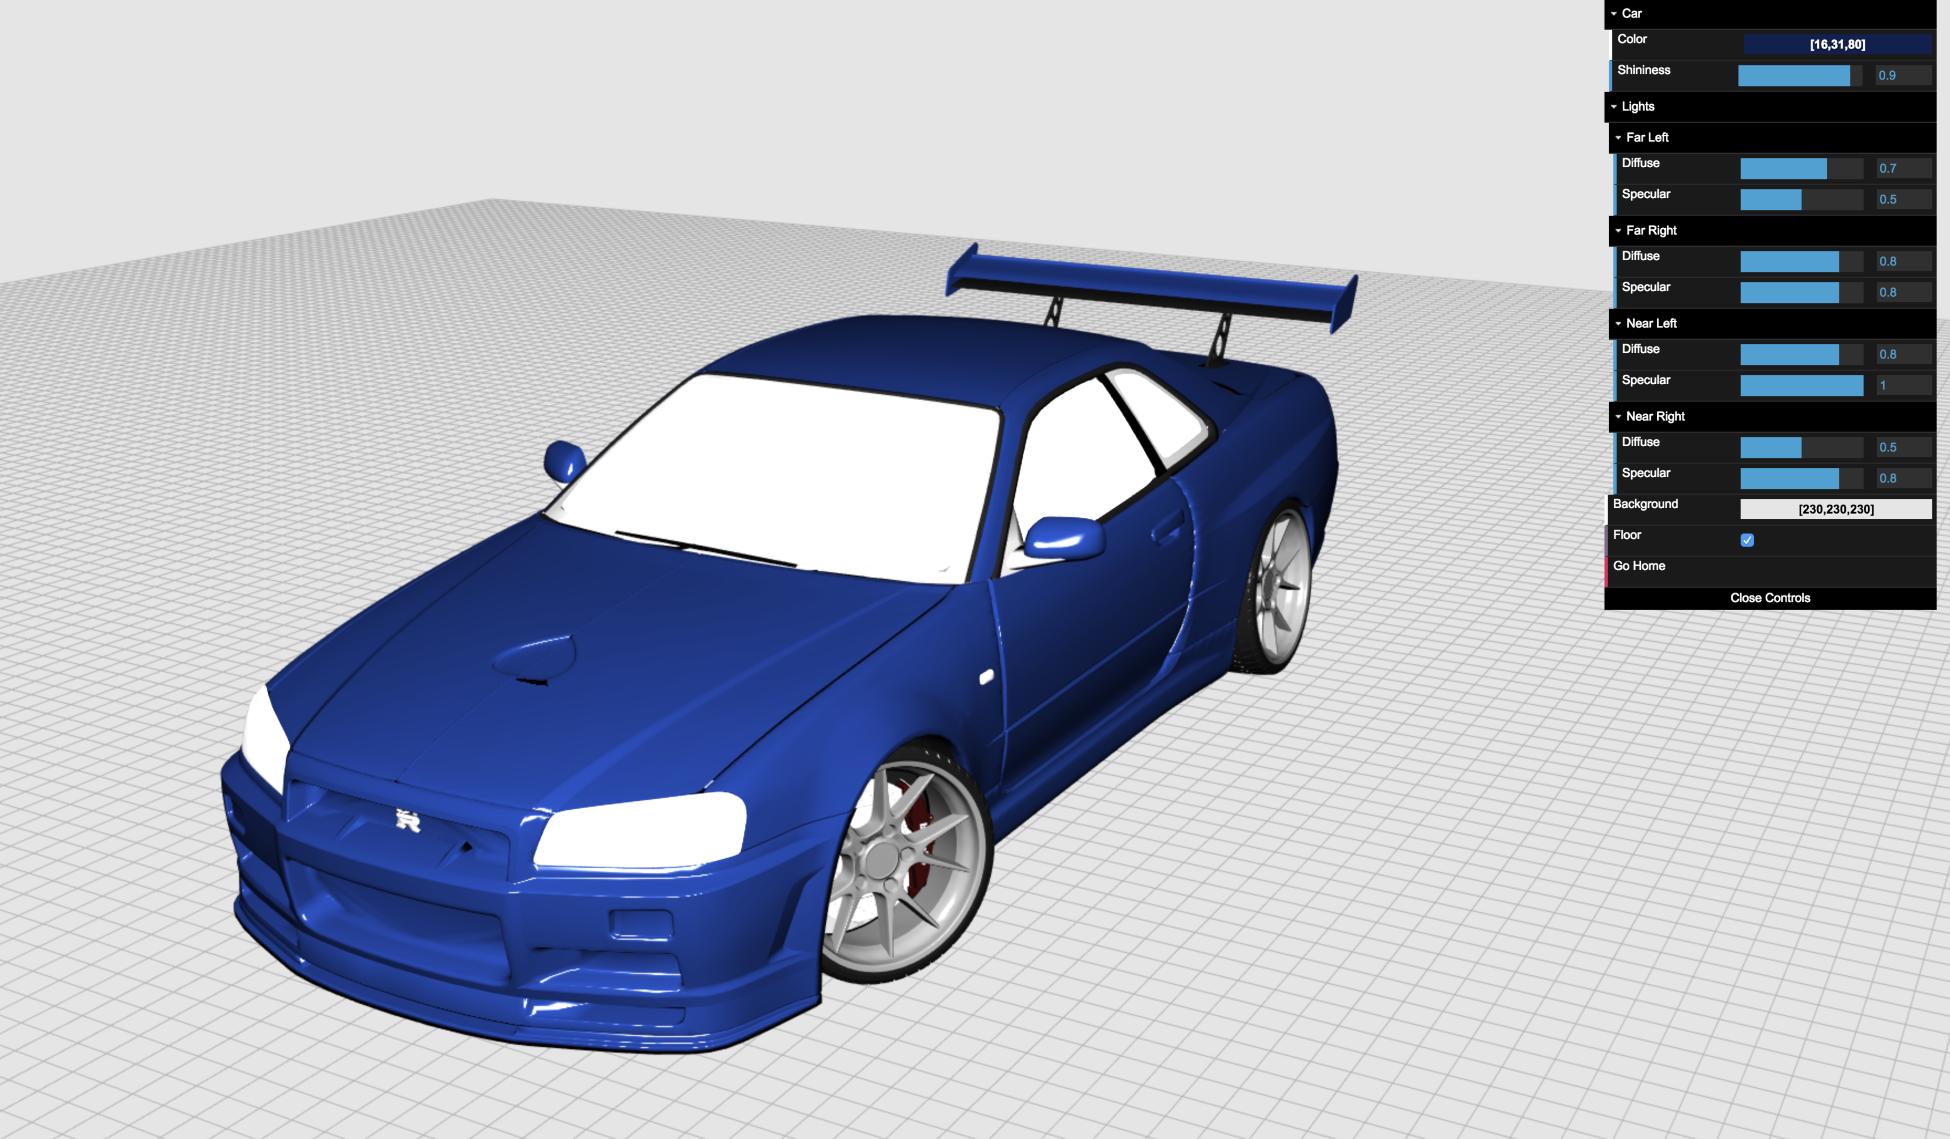
Task: Click Close Controls button
Action: [x=1769, y=598]
